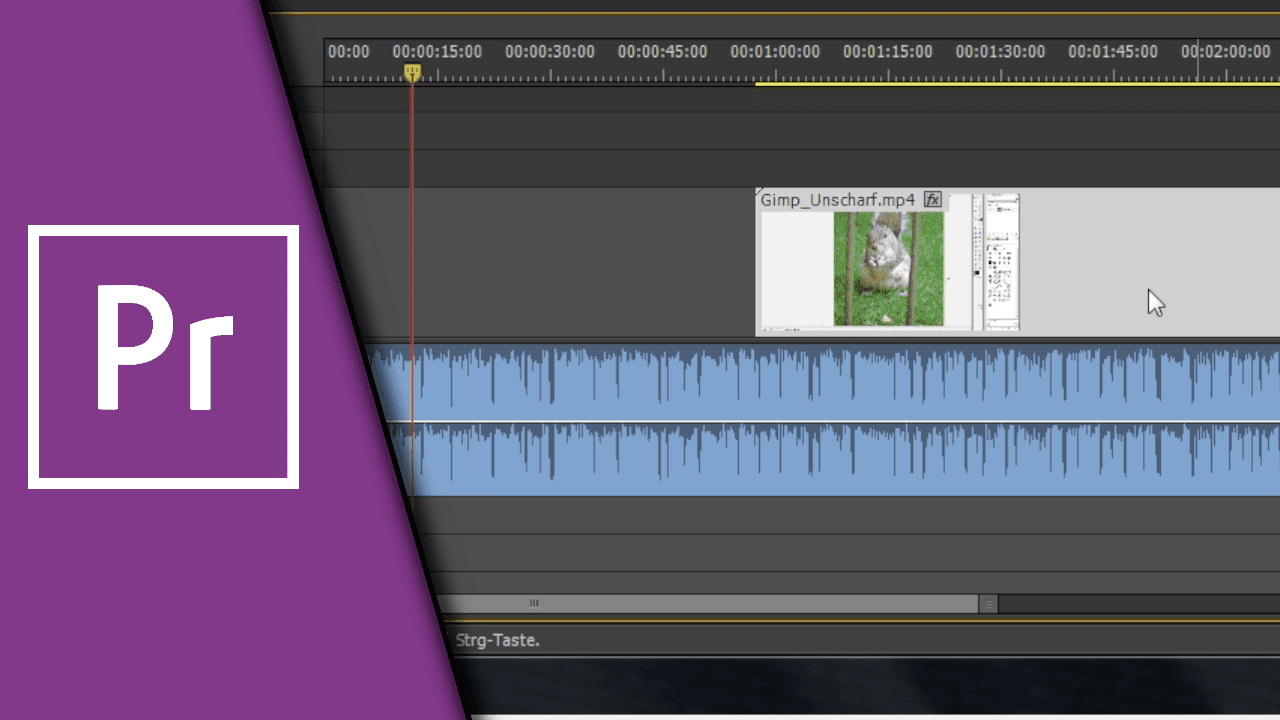Viewport: 1280px width, 720px height.
Task: Click 00:01:00:00 on the time ruler
Action: pyautogui.click(x=775, y=52)
